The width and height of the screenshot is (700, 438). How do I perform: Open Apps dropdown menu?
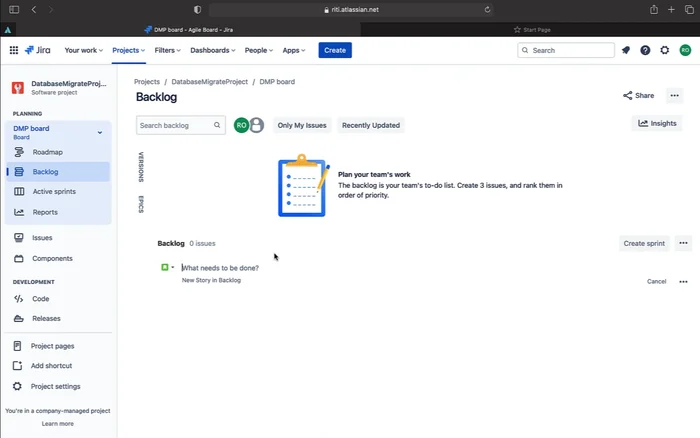pyautogui.click(x=294, y=50)
